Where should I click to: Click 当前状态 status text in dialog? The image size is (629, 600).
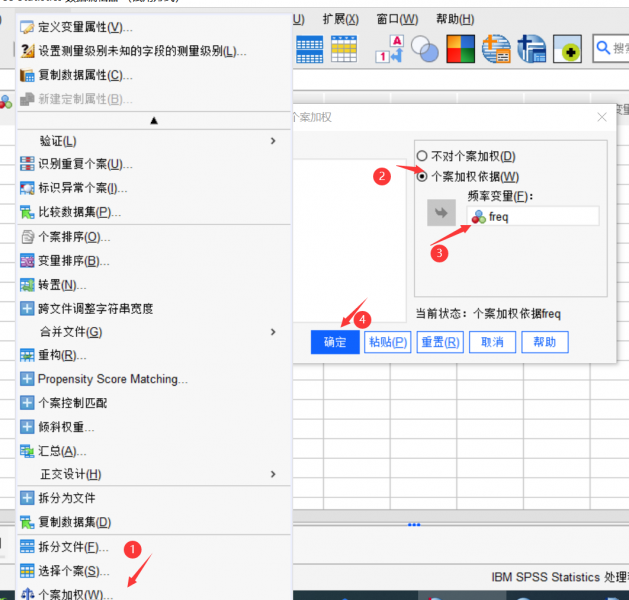pyautogui.click(x=488, y=313)
